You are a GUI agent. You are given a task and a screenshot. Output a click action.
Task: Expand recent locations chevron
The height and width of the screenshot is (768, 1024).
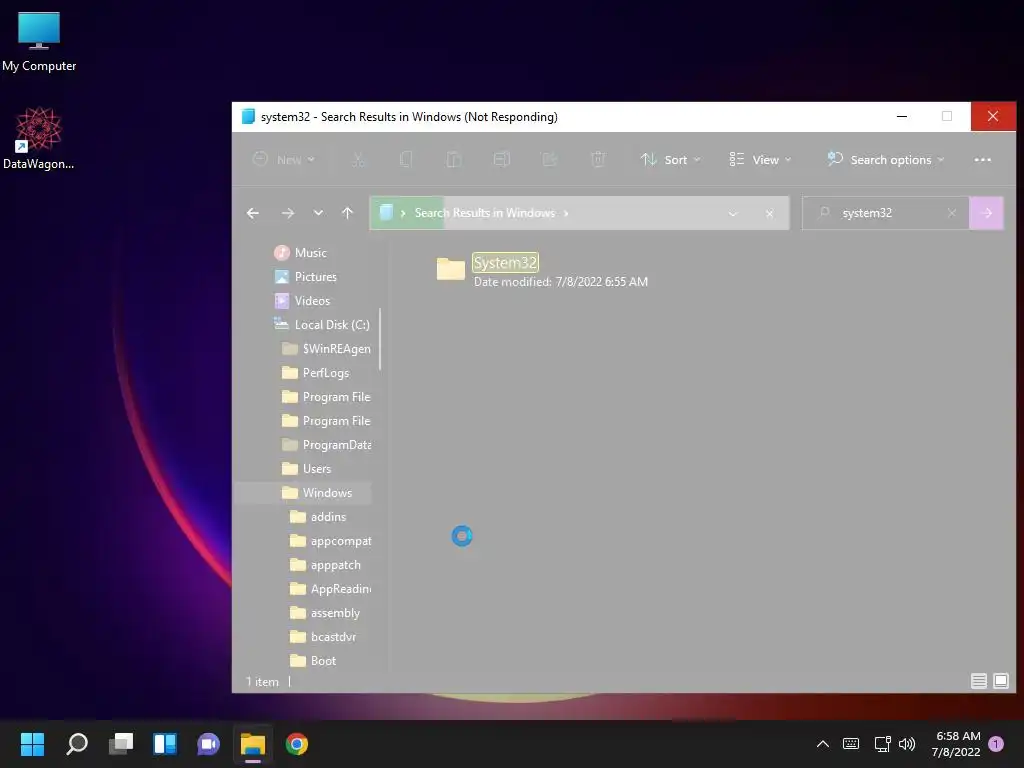pos(318,213)
